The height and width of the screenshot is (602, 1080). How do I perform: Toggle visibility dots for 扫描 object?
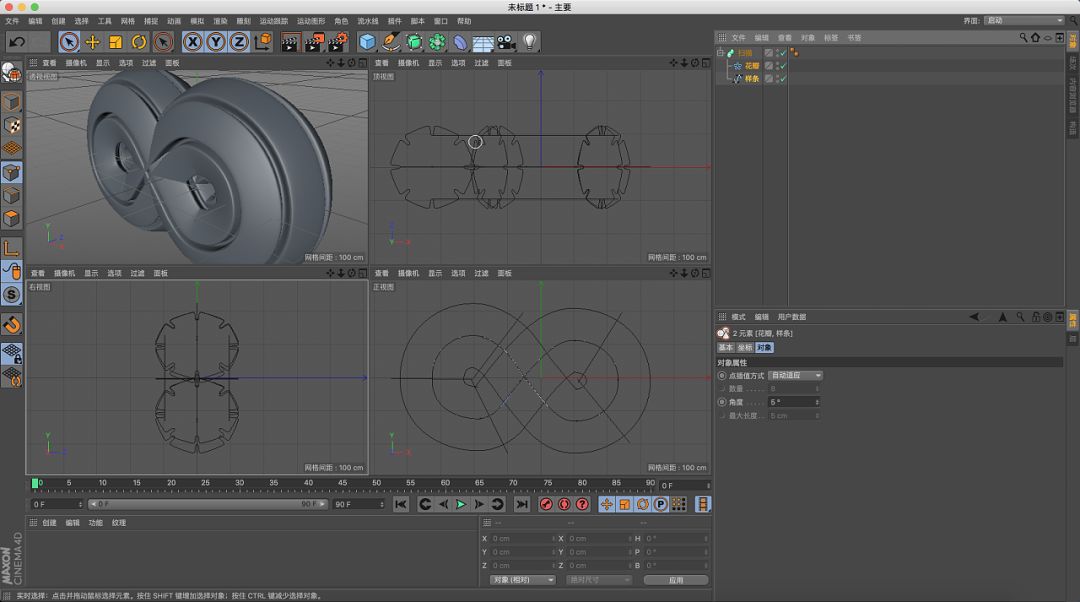coord(777,53)
